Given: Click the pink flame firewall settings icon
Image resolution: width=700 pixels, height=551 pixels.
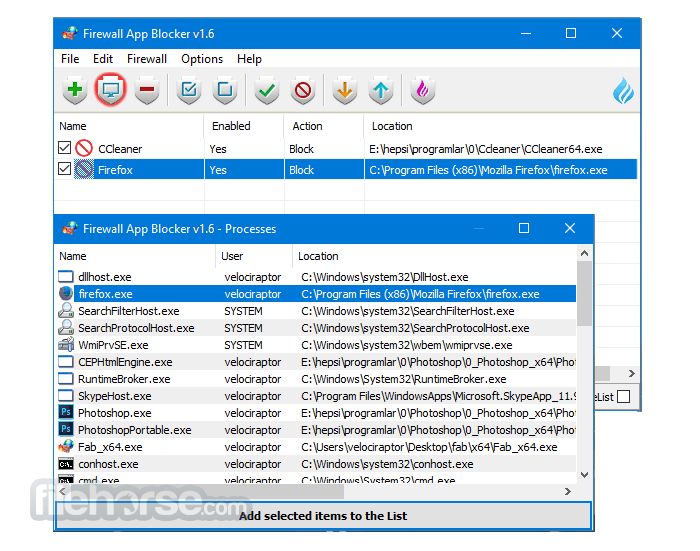Looking at the screenshot, I should [x=422, y=90].
